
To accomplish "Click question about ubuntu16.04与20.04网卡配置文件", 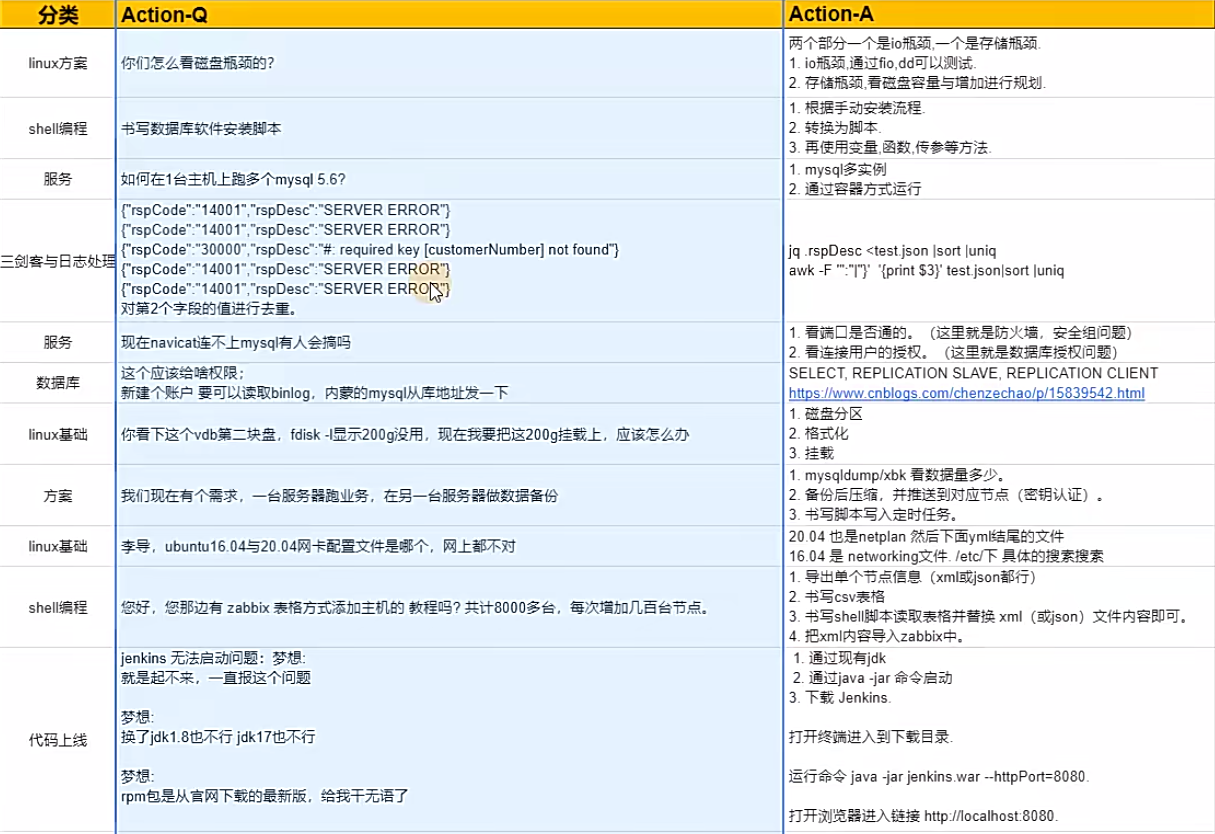I will tap(448, 546).
